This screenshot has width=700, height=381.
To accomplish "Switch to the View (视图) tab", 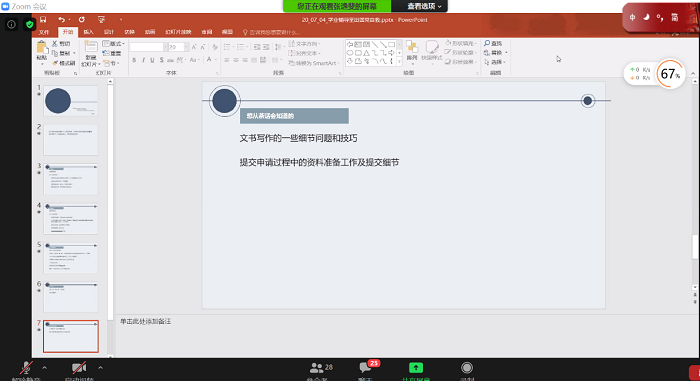I will point(227,32).
